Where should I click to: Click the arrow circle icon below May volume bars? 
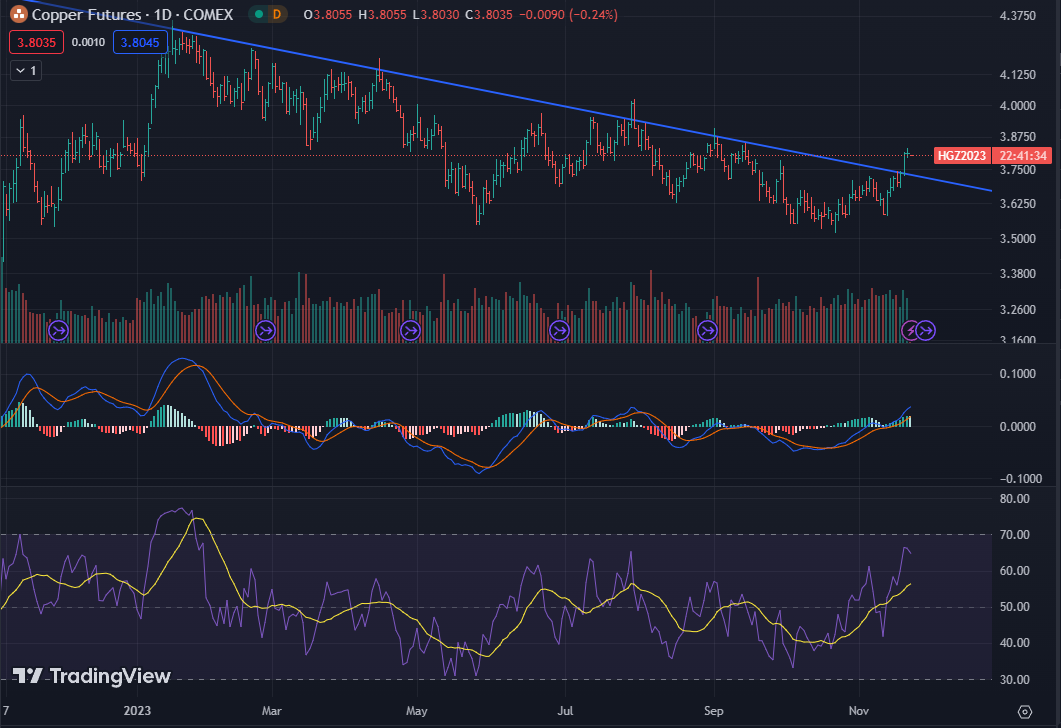point(410,330)
